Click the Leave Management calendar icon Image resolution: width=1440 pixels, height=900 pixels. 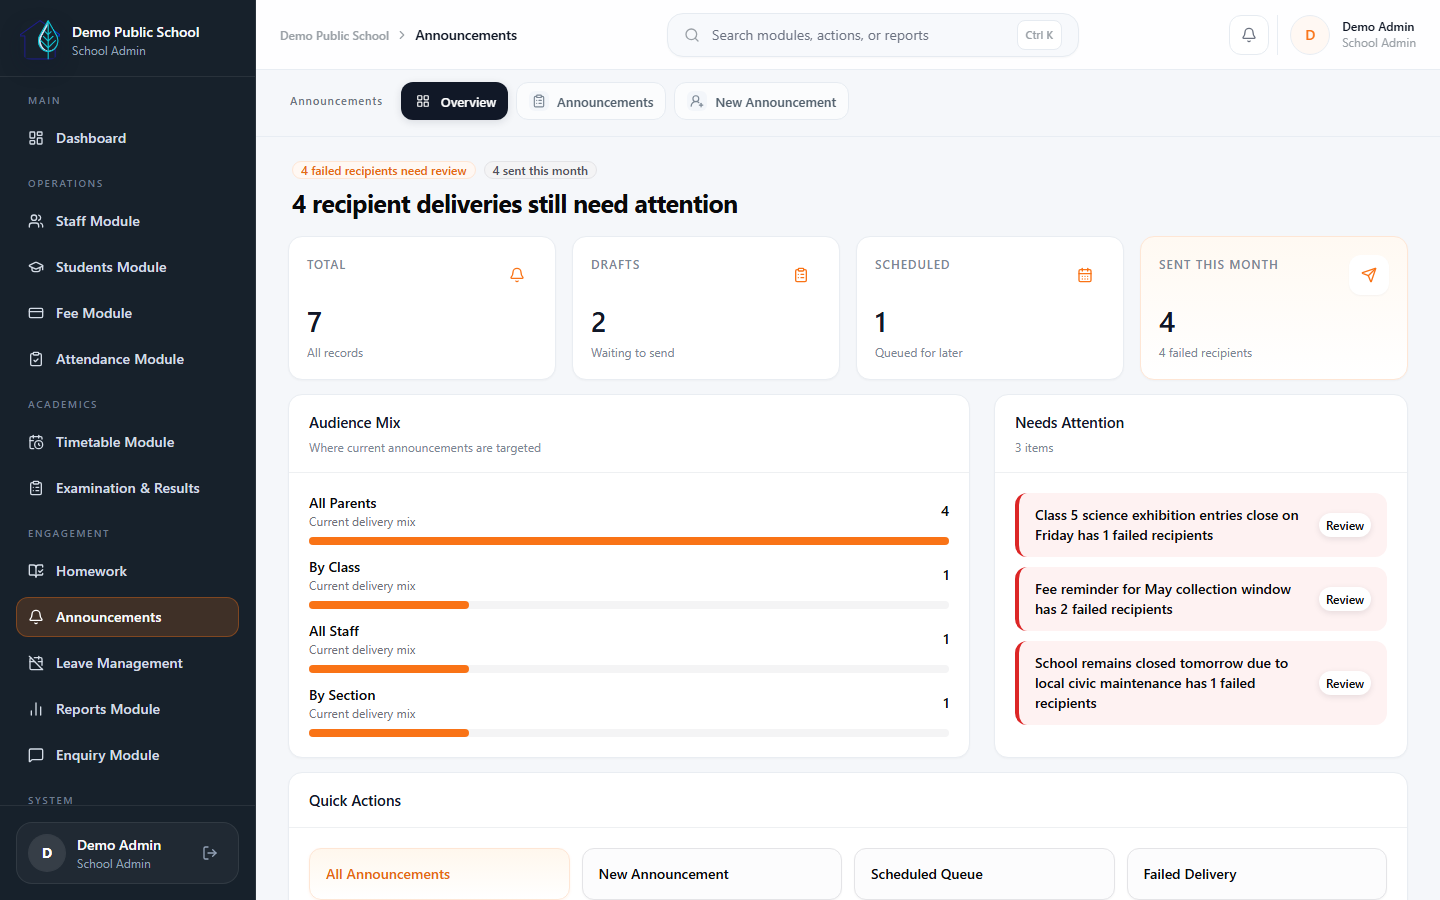coord(36,663)
